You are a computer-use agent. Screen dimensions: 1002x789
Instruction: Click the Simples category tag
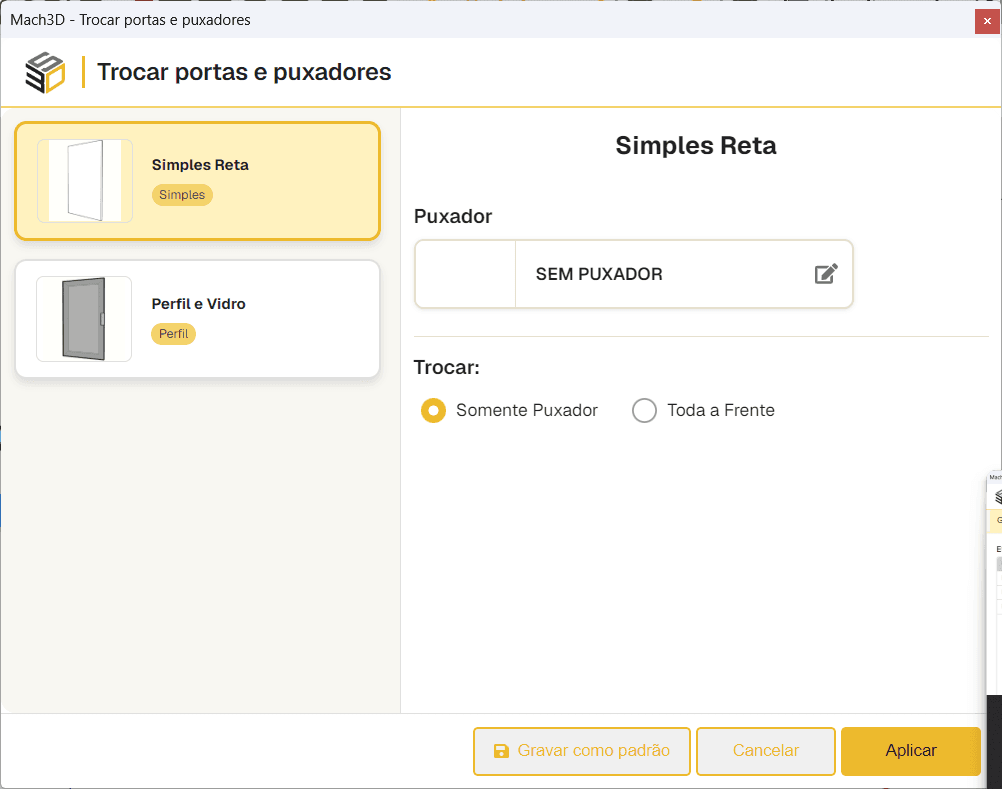coord(182,195)
